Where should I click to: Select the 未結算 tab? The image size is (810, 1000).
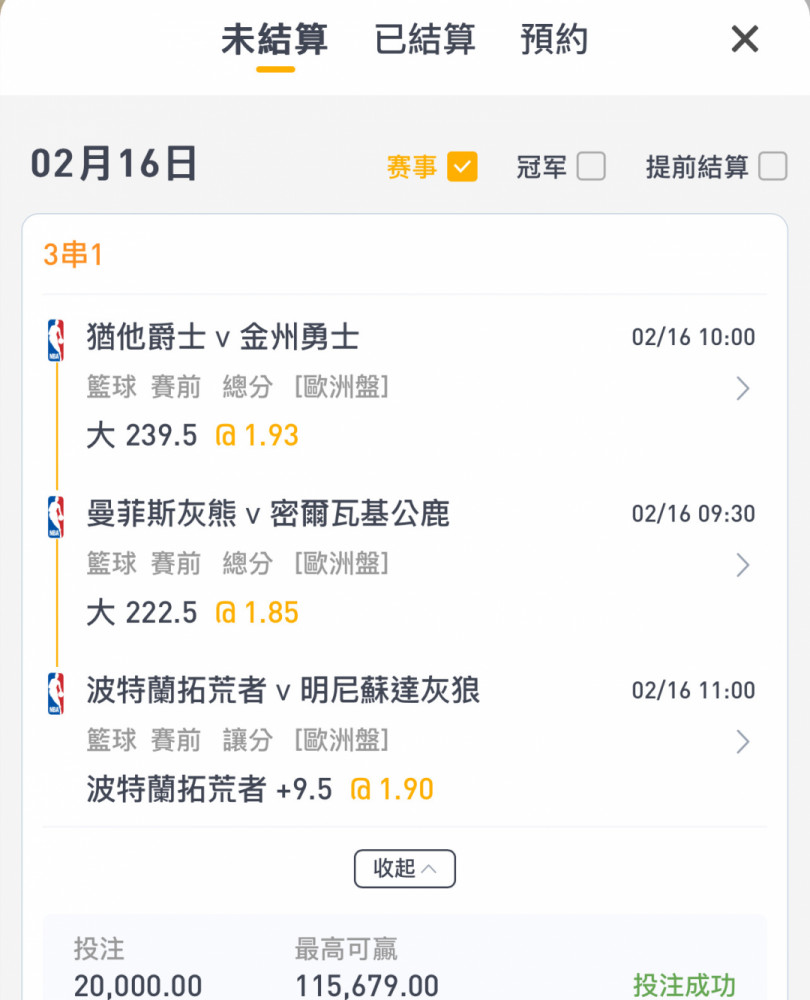point(275,39)
